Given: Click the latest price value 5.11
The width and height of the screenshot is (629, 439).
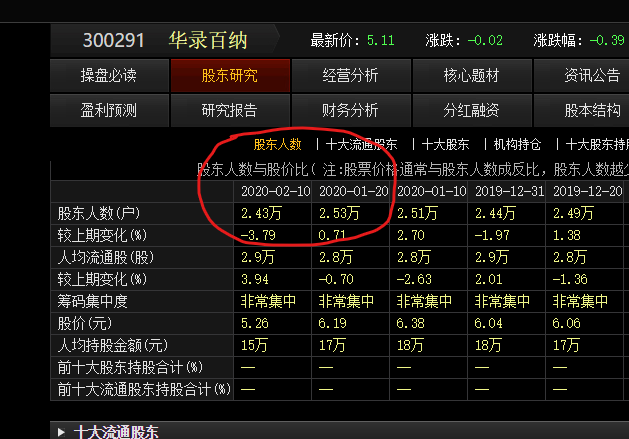Looking at the screenshot, I should click(380, 41).
